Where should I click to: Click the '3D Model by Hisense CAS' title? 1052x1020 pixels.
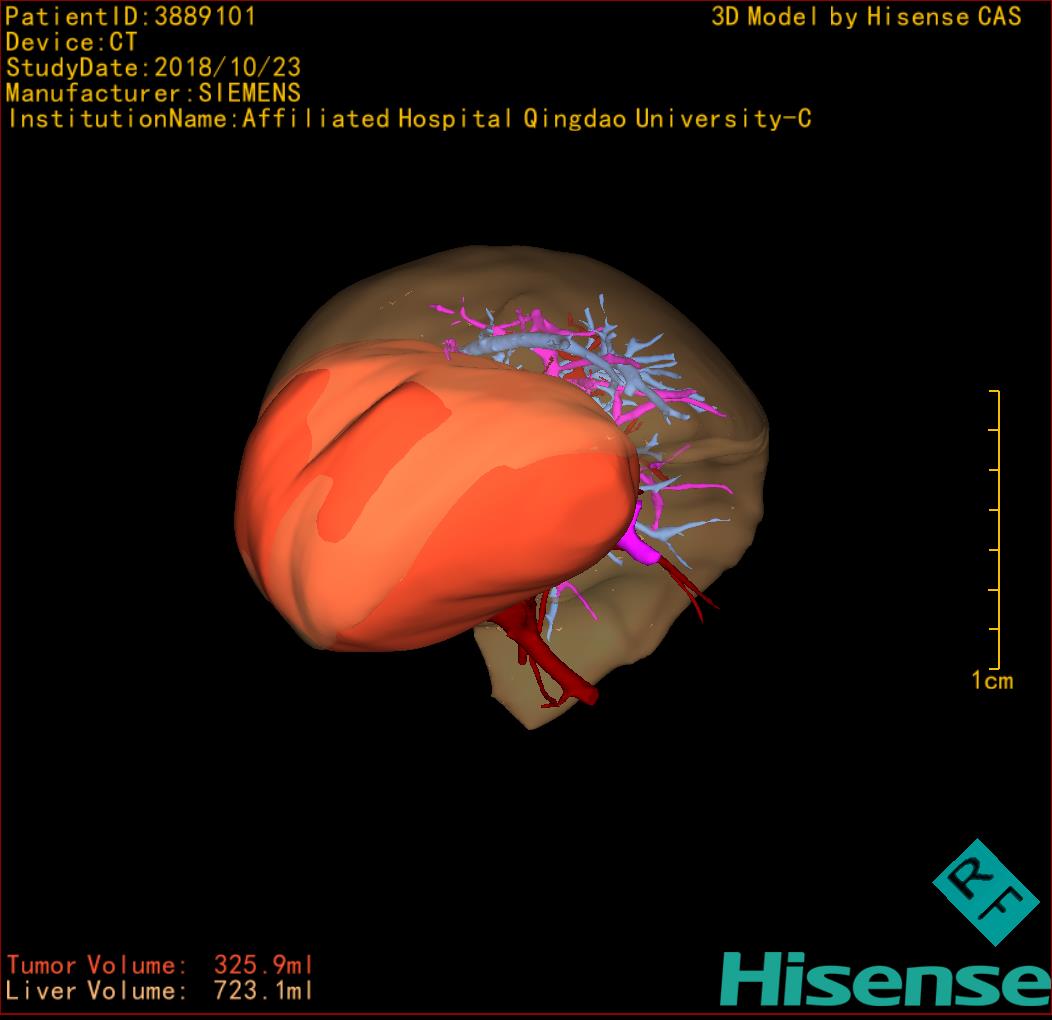pos(866,17)
